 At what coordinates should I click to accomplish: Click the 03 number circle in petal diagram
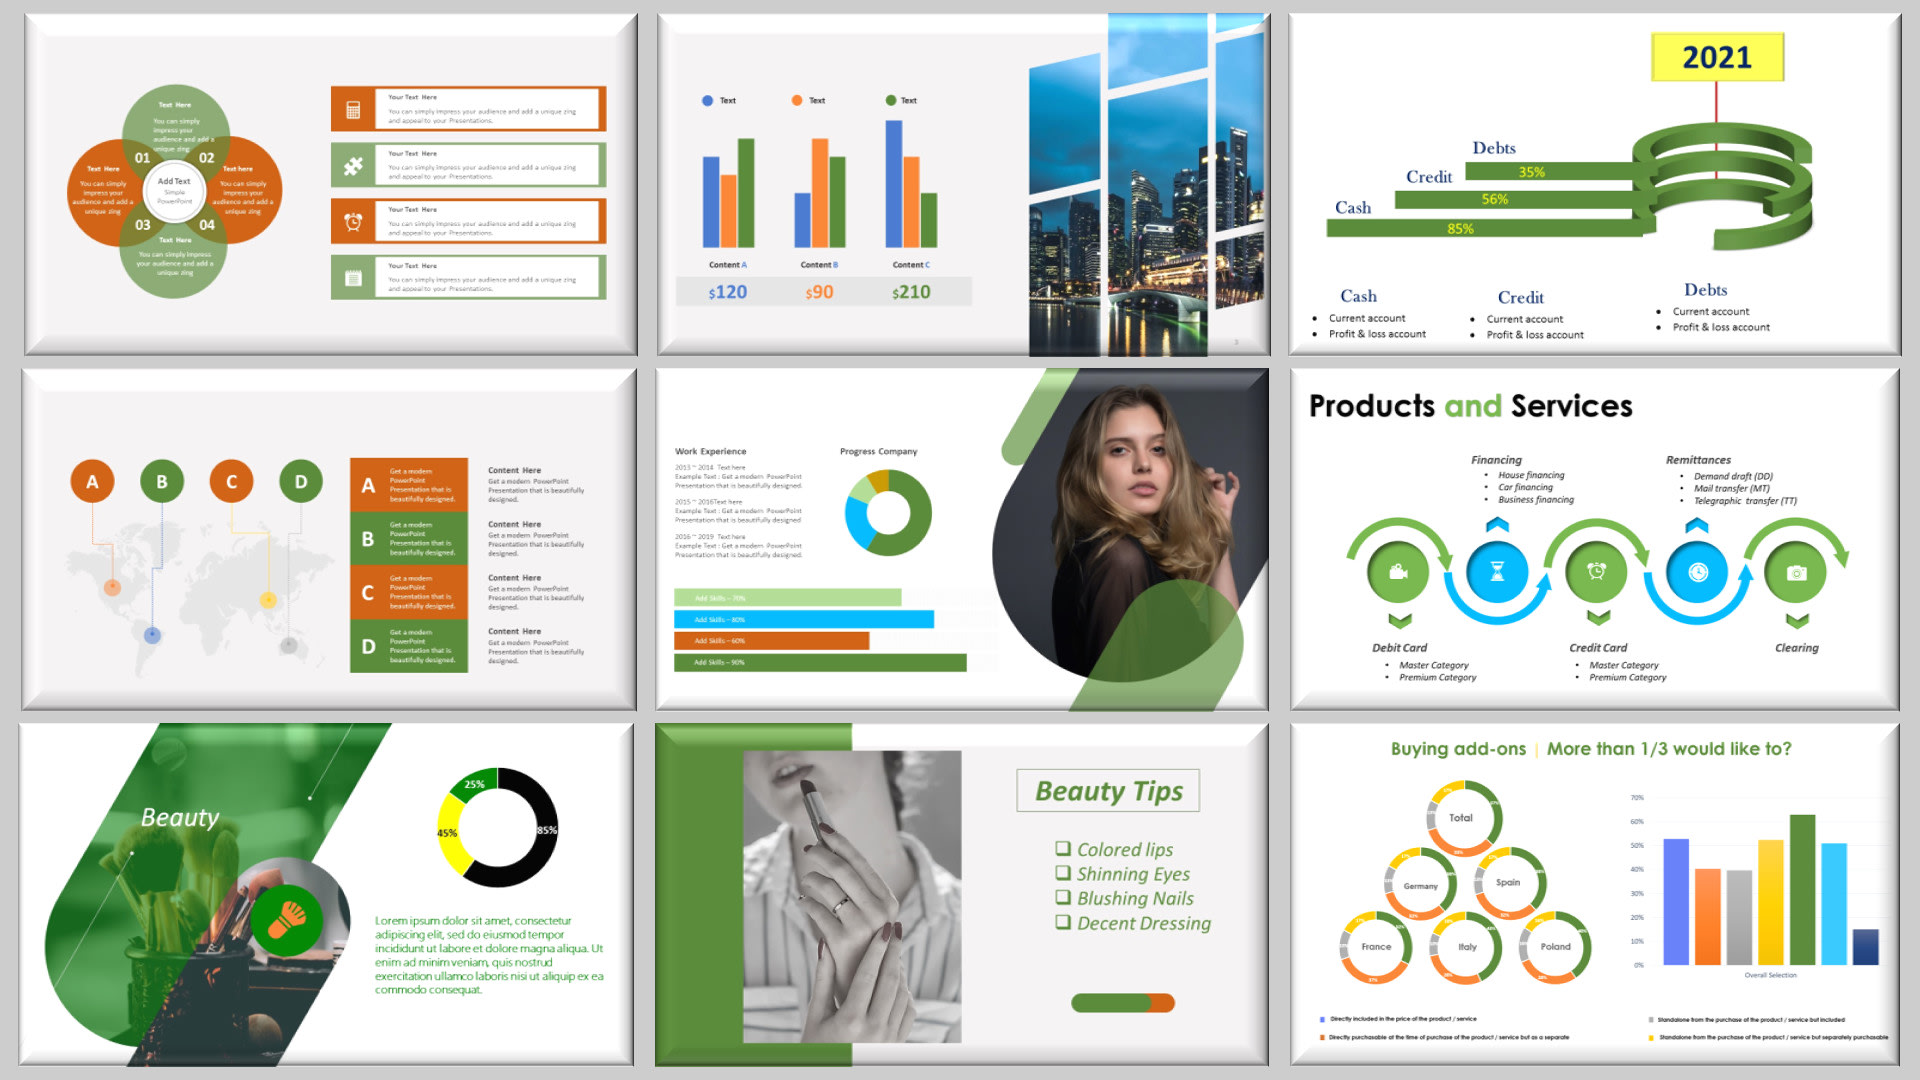tap(143, 225)
